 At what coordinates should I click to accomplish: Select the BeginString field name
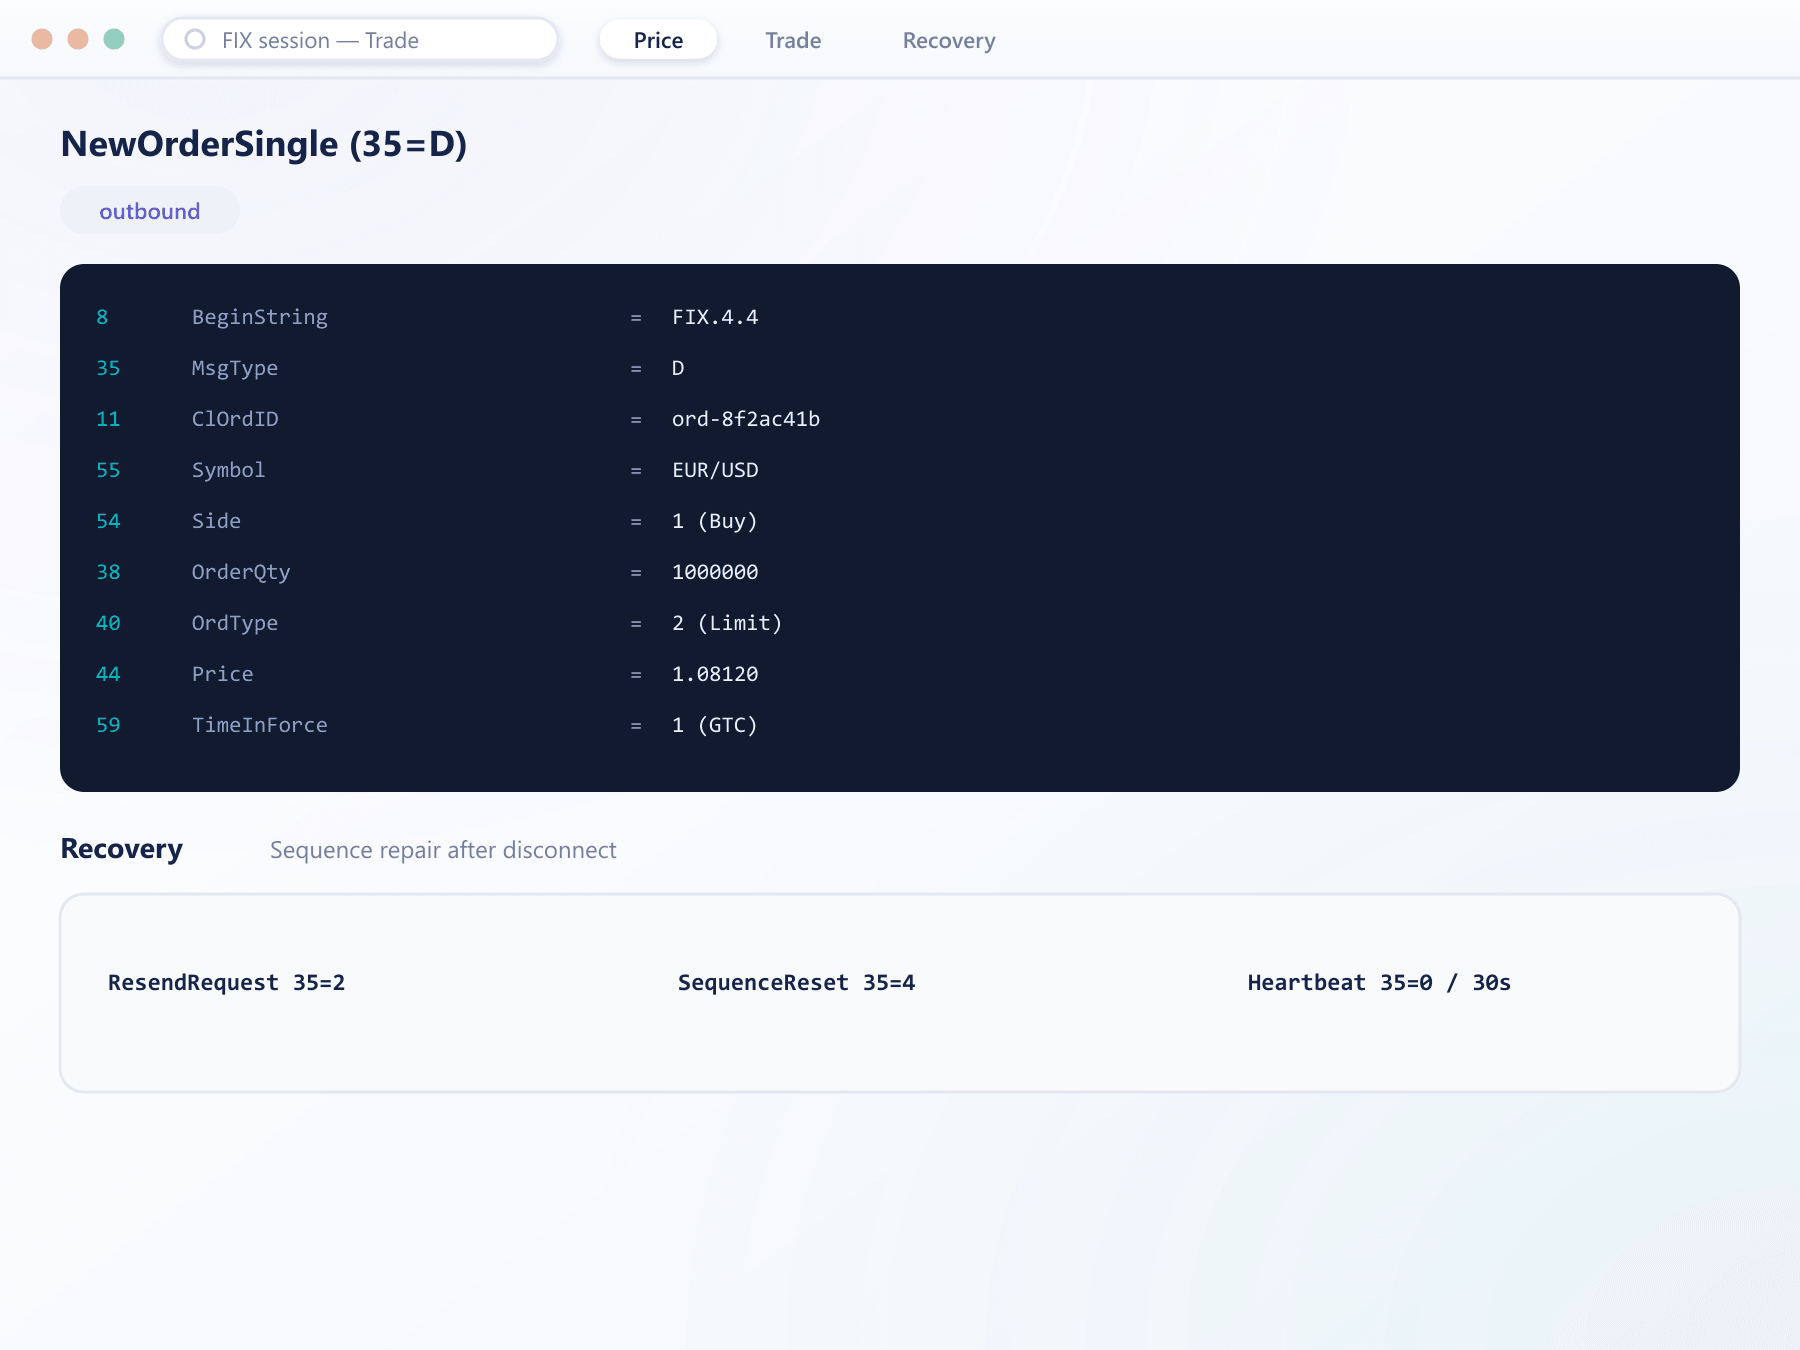point(260,317)
